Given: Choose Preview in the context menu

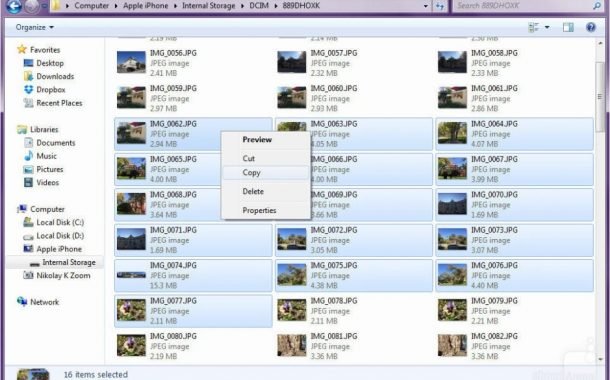Looking at the screenshot, I should click(257, 140).
